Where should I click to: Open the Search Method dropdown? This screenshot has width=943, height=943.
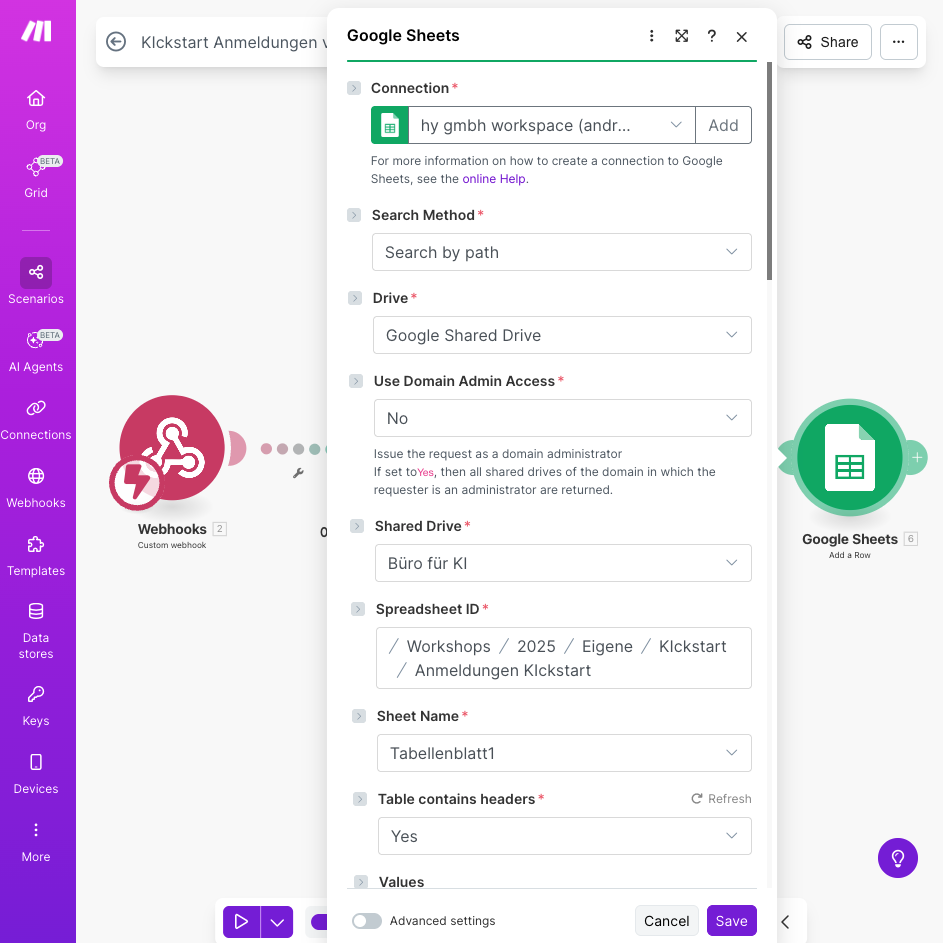click(562, 252)
